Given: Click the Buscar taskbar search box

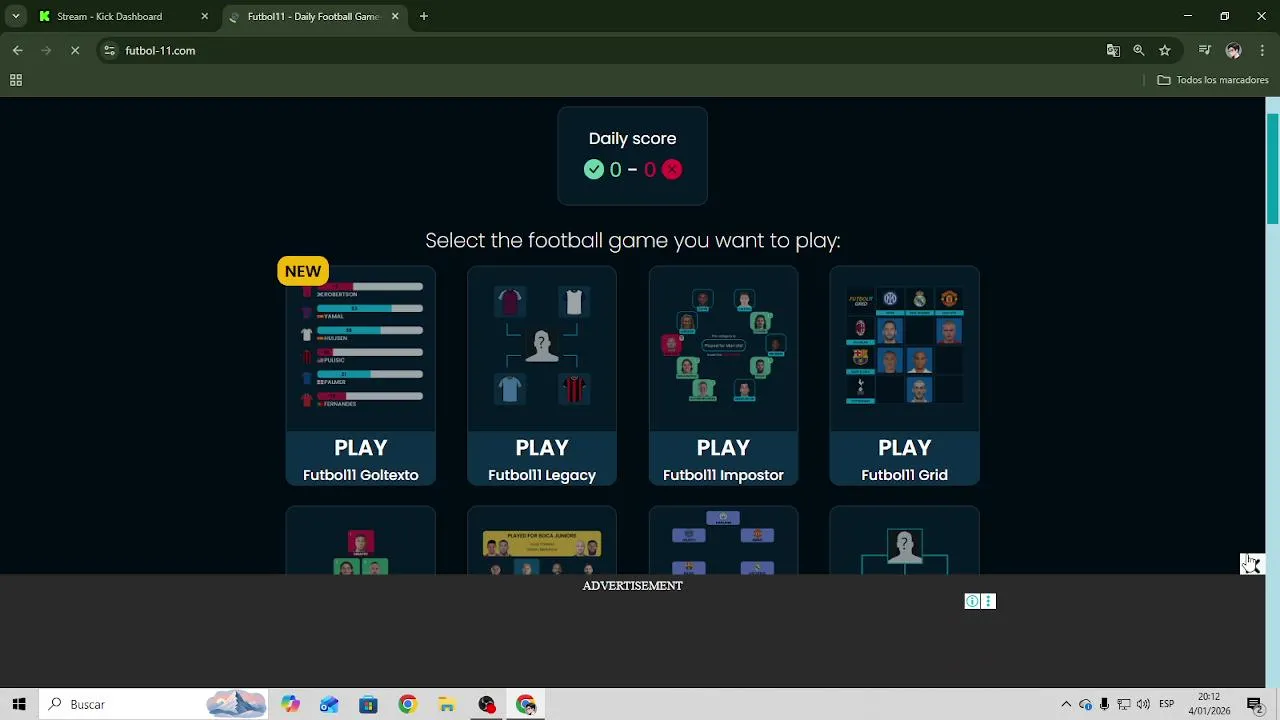Looking at the screenshot, I should click(x=155, y=704).
